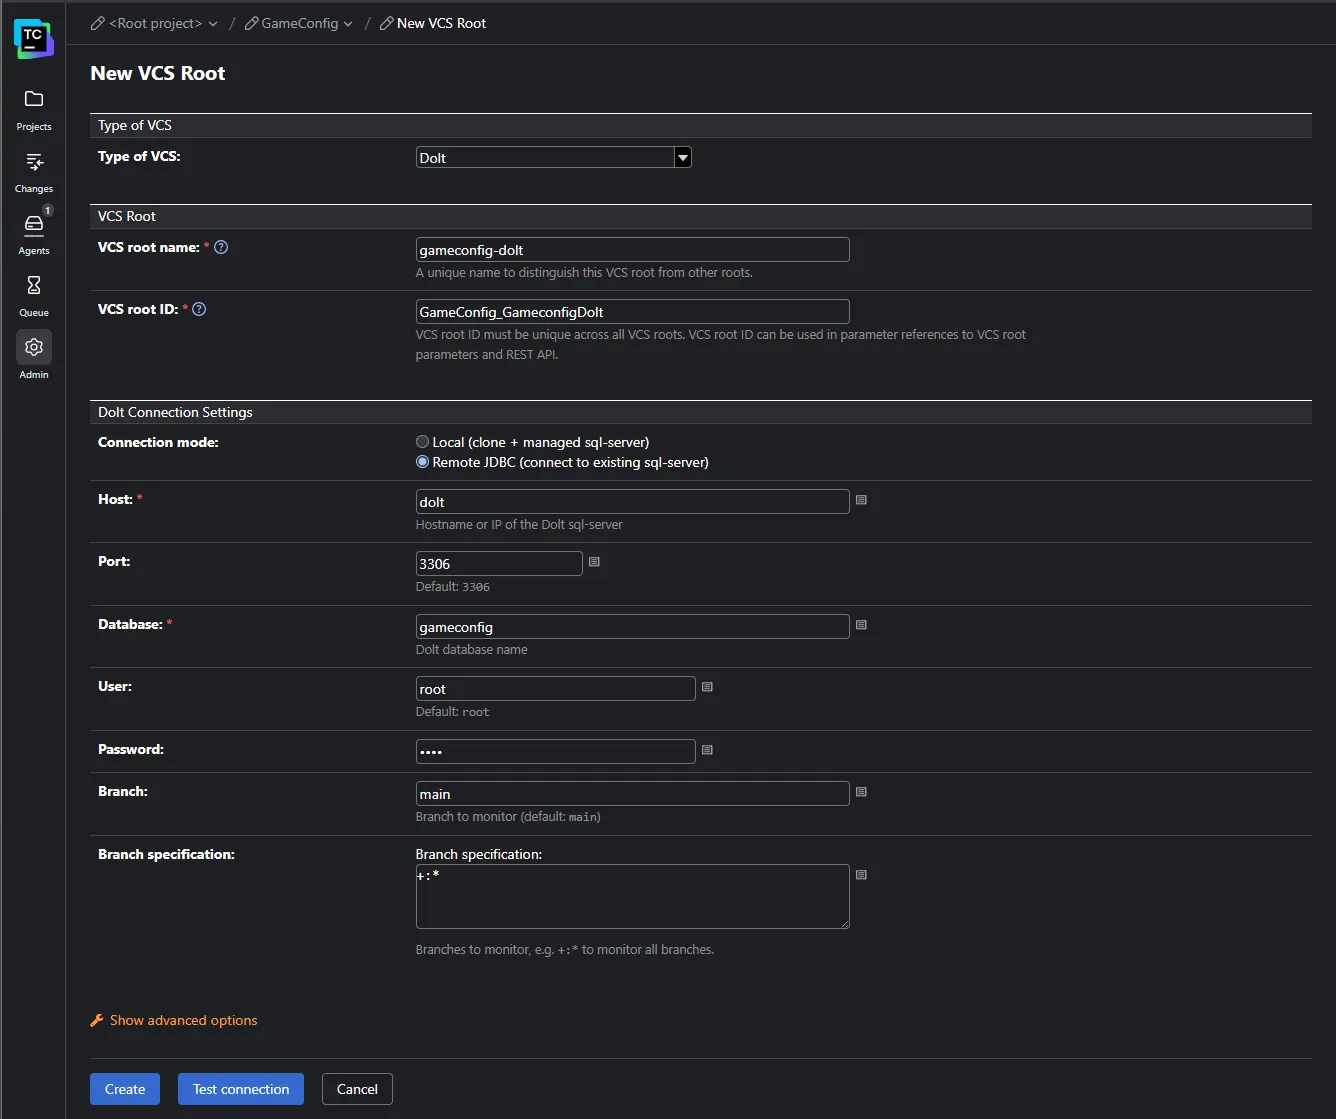Open the Agents sidebar icon
The width and height of the screenshot is (1336, 1119).
(34, 223)
